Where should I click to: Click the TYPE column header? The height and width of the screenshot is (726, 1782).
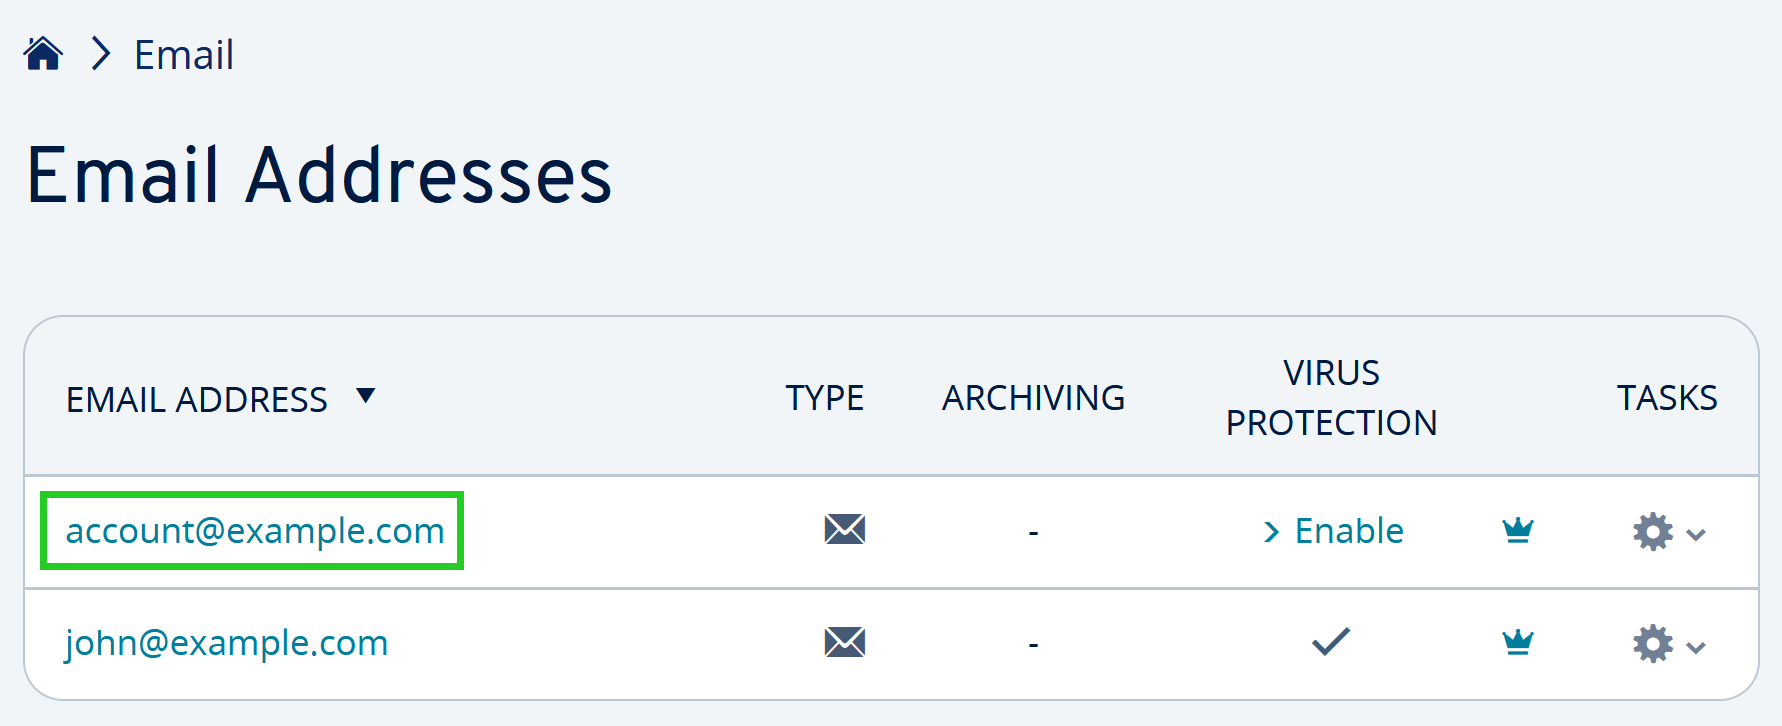pos(825,398)
